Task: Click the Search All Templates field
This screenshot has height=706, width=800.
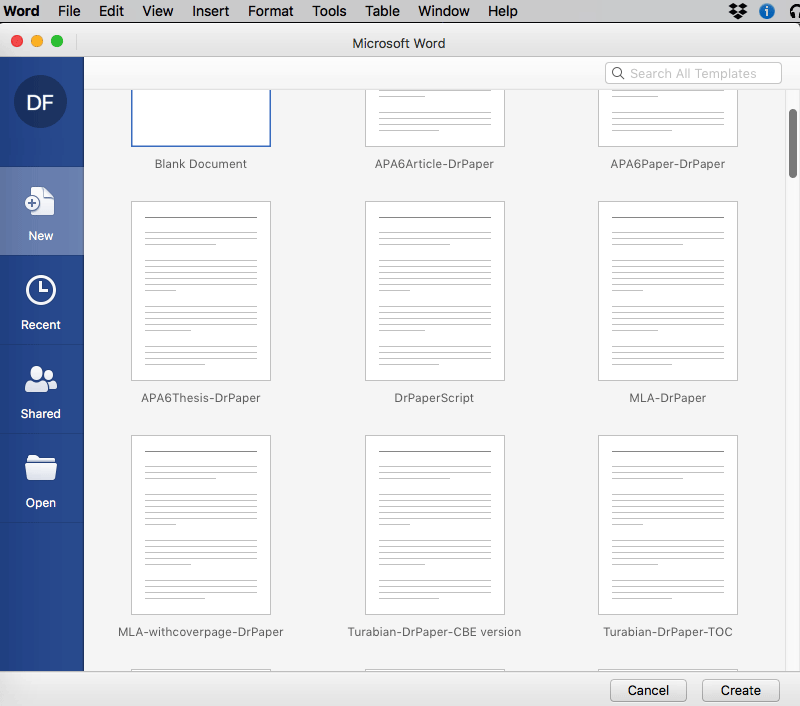Action: tap(694, 73)
